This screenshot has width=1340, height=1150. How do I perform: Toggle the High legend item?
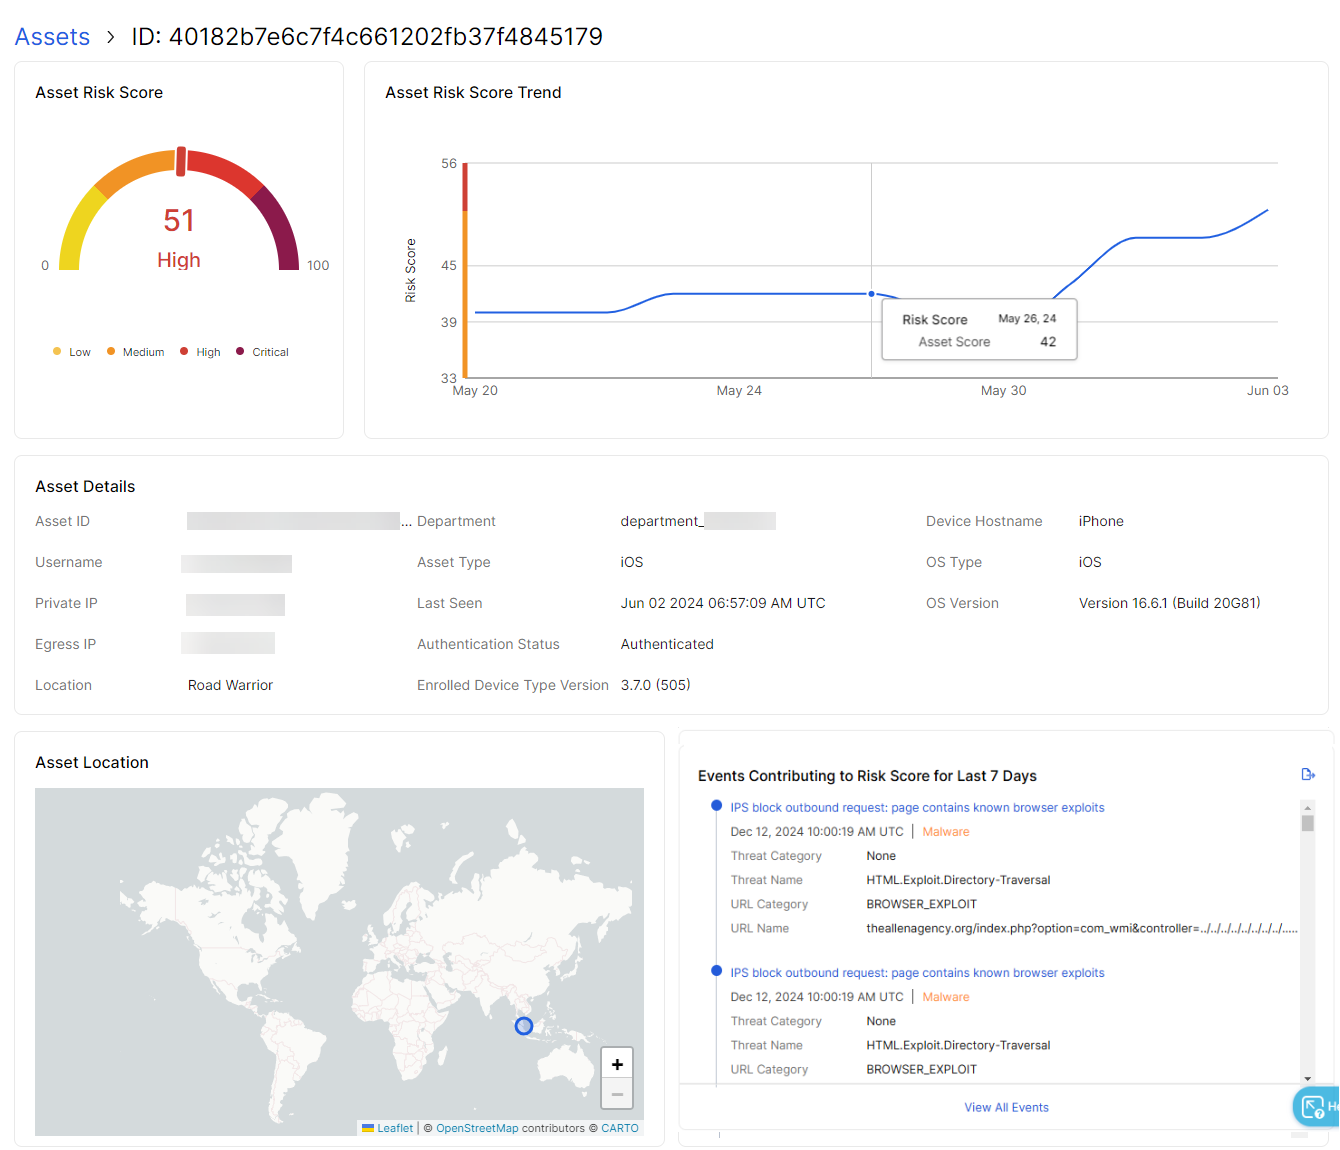point(200,352)
